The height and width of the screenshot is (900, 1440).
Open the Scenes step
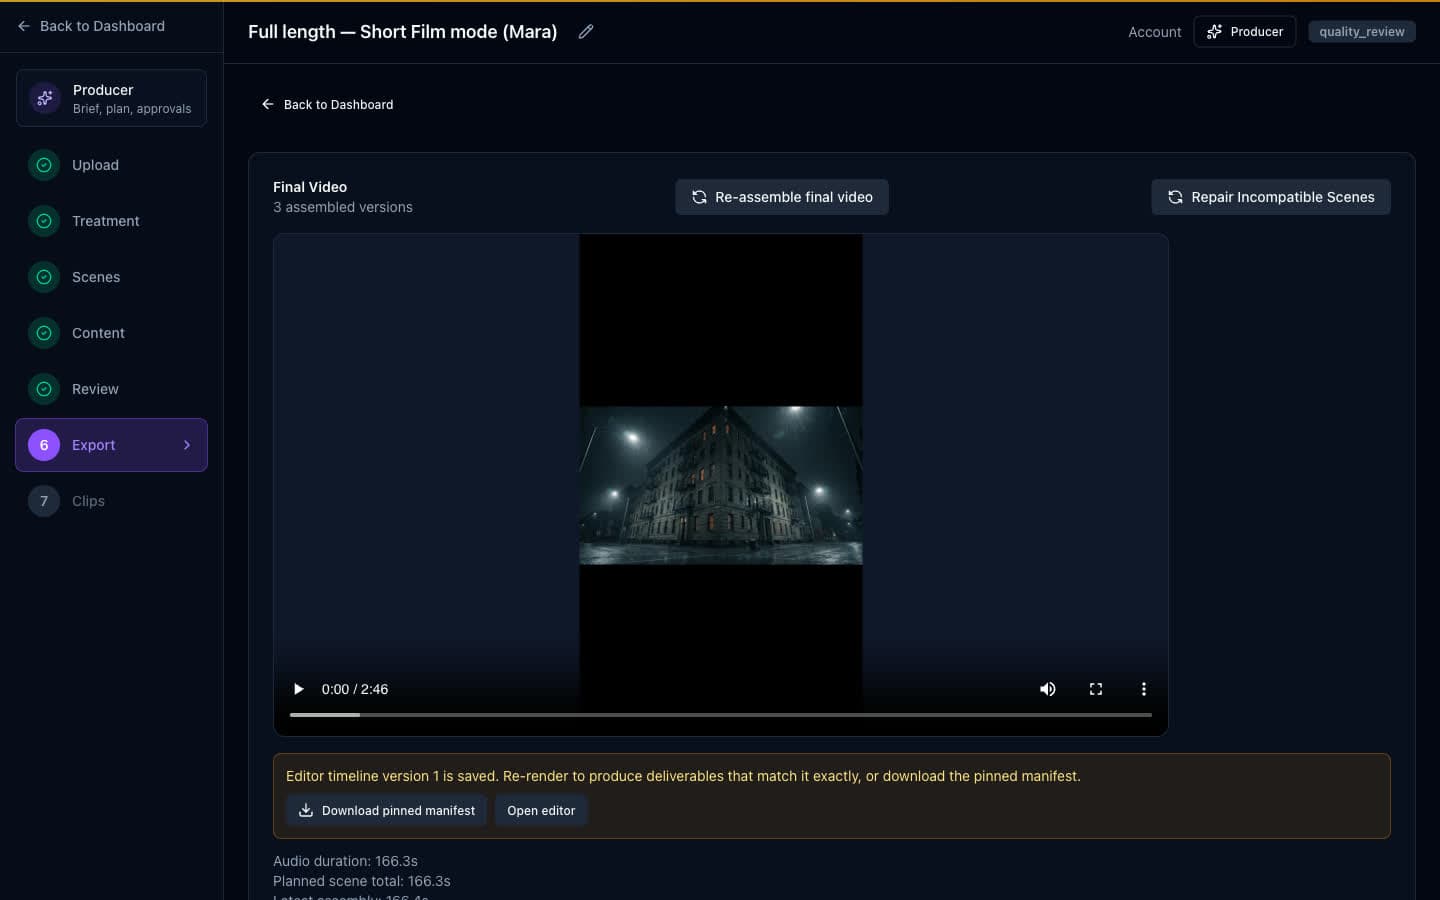click(111, 277)
